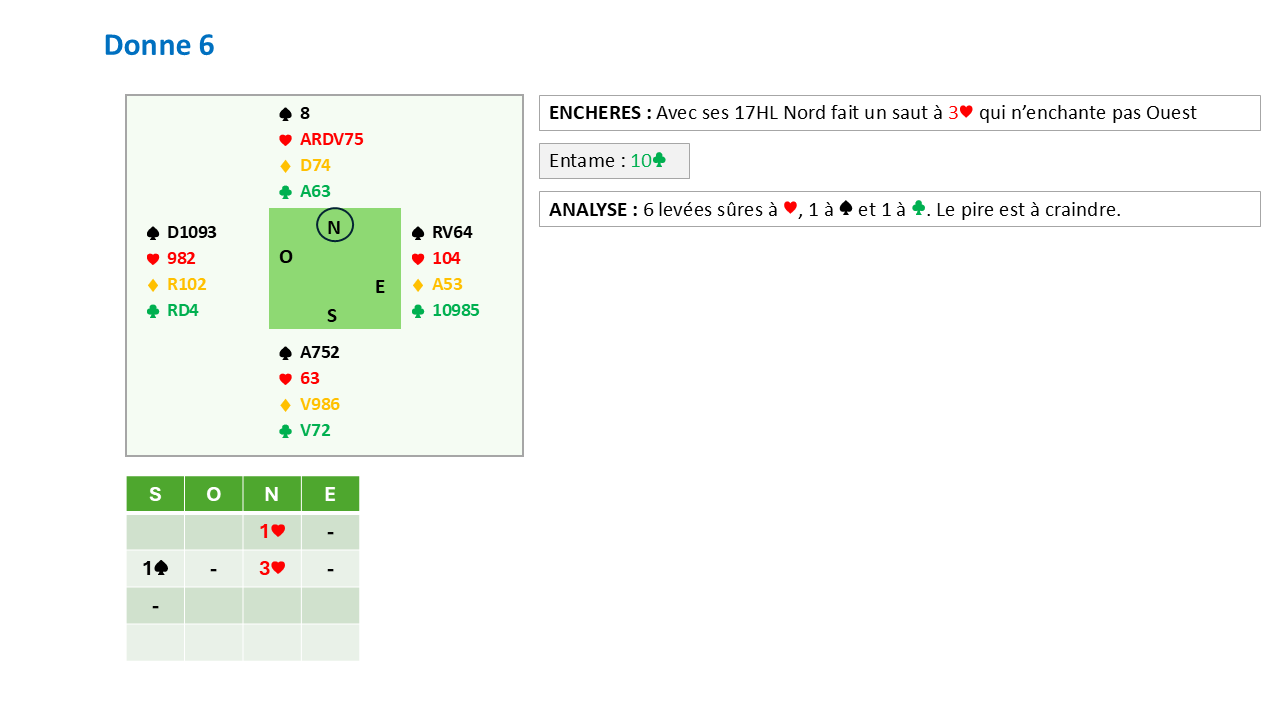
Task: Click the club symbol in the Entame box
Action: point(659,160)
